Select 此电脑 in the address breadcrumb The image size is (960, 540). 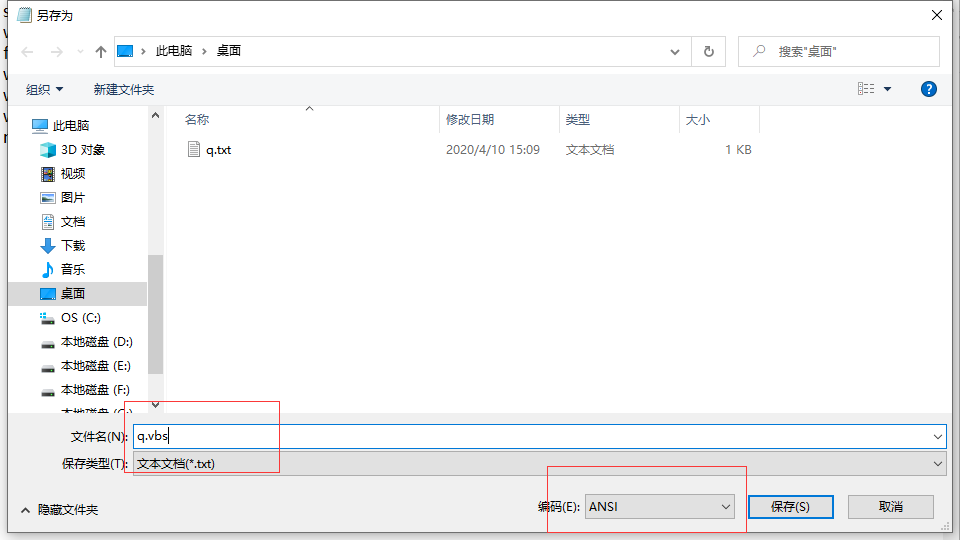tap(174, 51)
